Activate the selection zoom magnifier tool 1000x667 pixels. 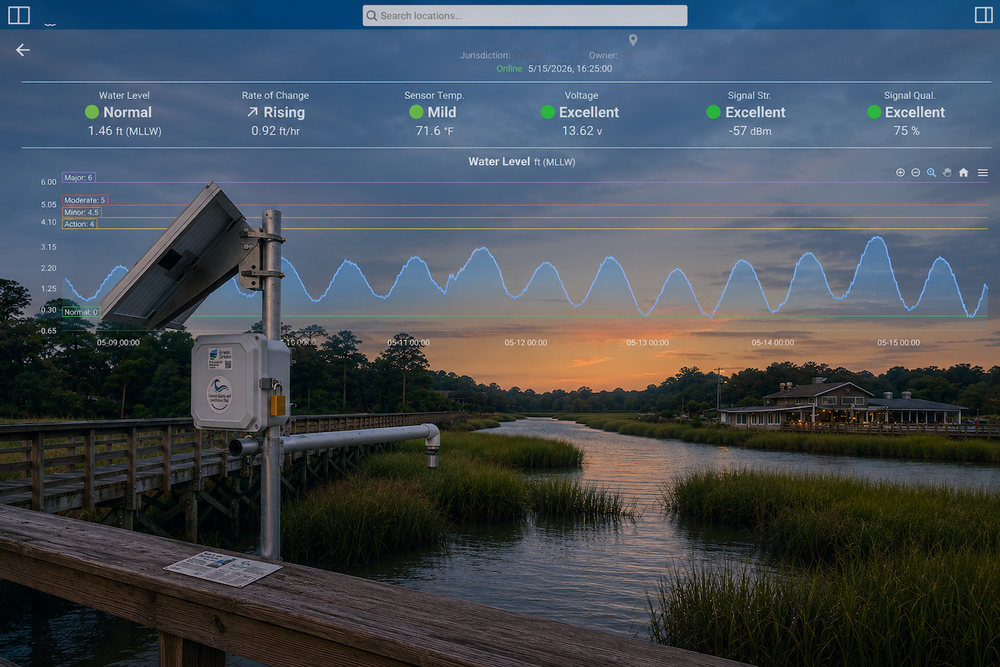pyautogui.click(x=931, y=173)
